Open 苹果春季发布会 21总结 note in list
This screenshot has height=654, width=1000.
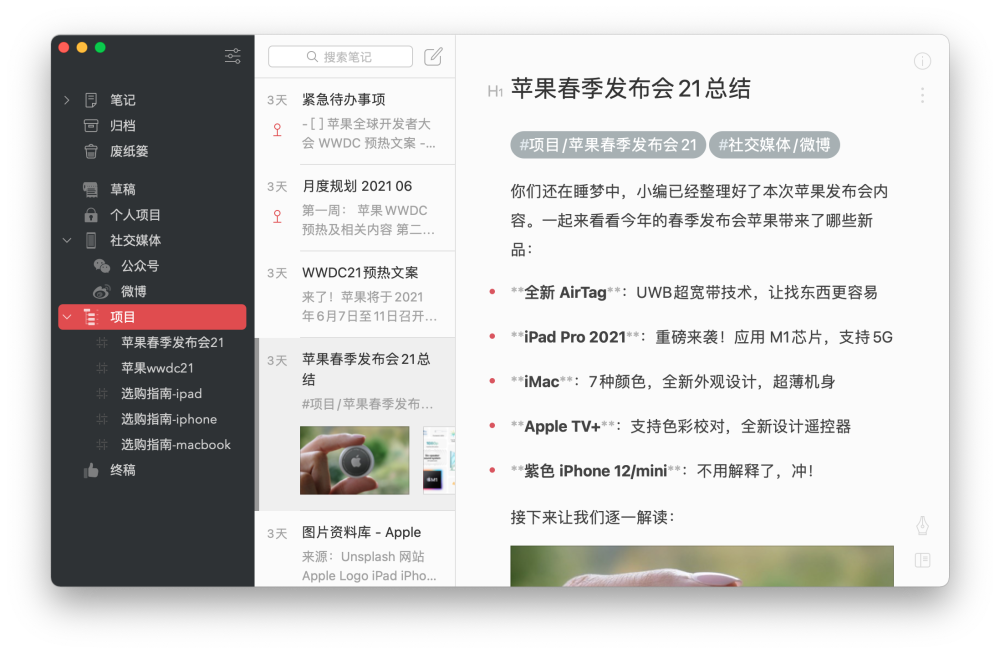pyautogui.click(x=355, y=424)
